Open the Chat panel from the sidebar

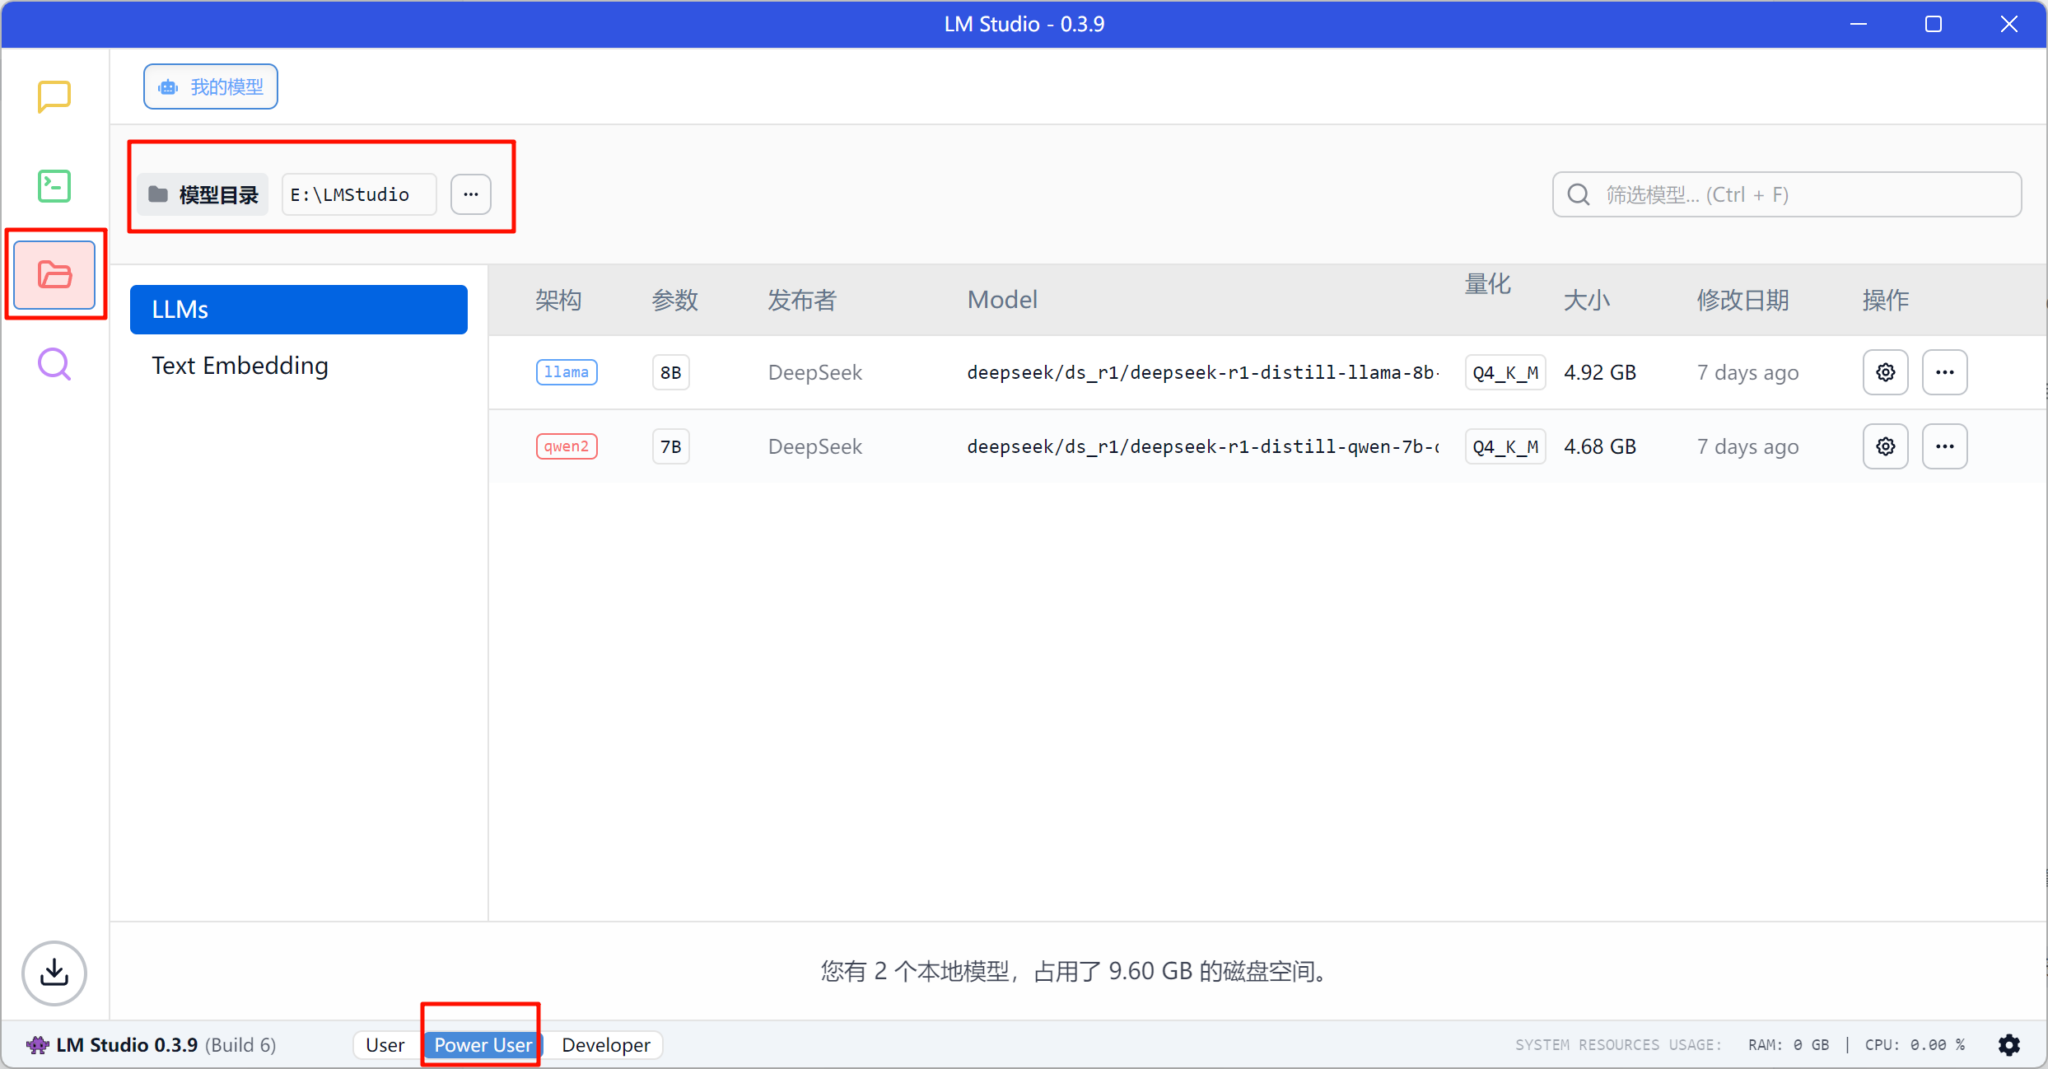tap(53, 97)
